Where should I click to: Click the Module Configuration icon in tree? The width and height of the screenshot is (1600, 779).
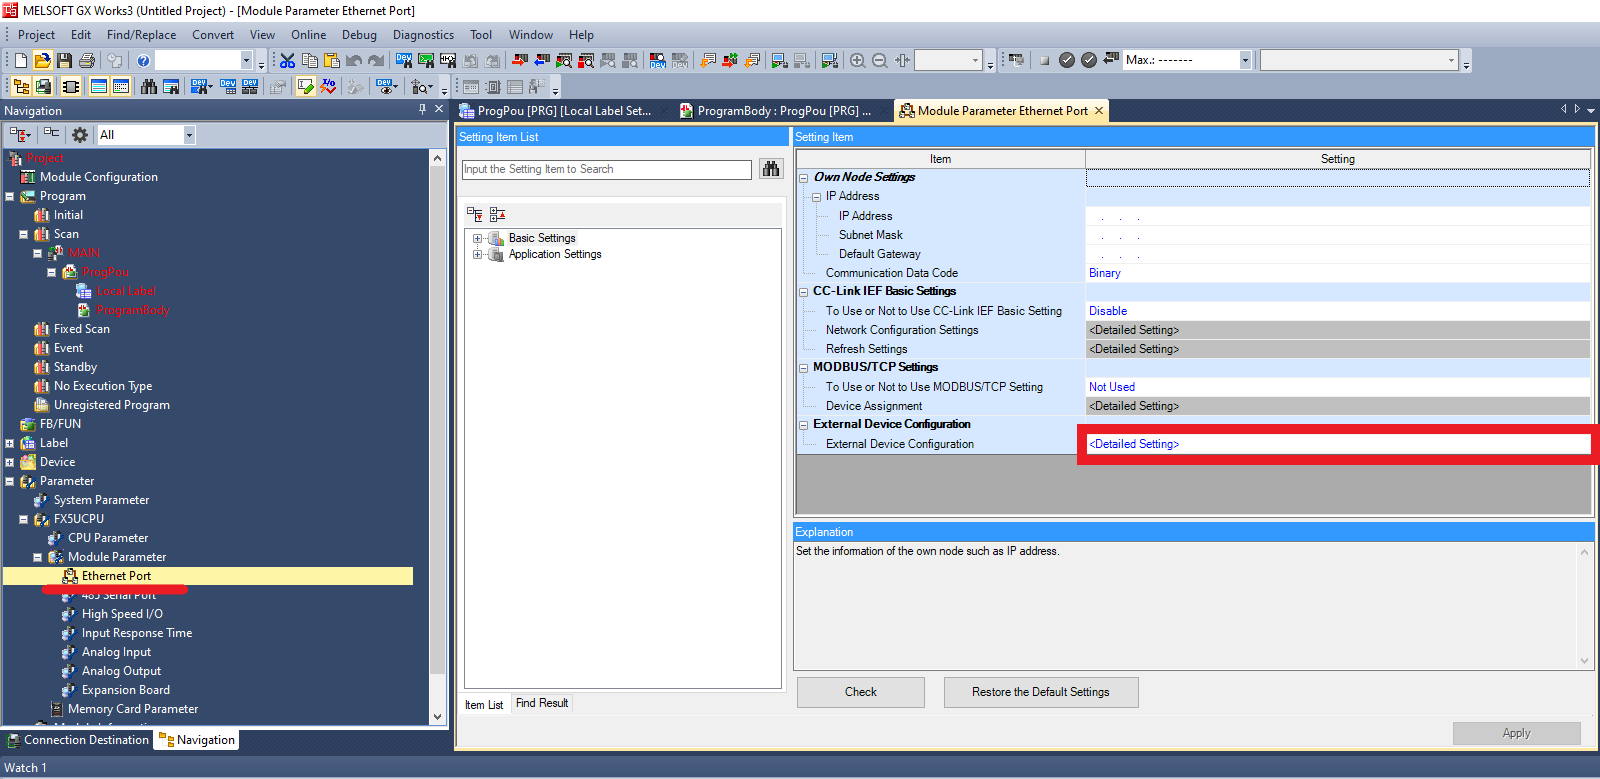(x=28, y=177)
